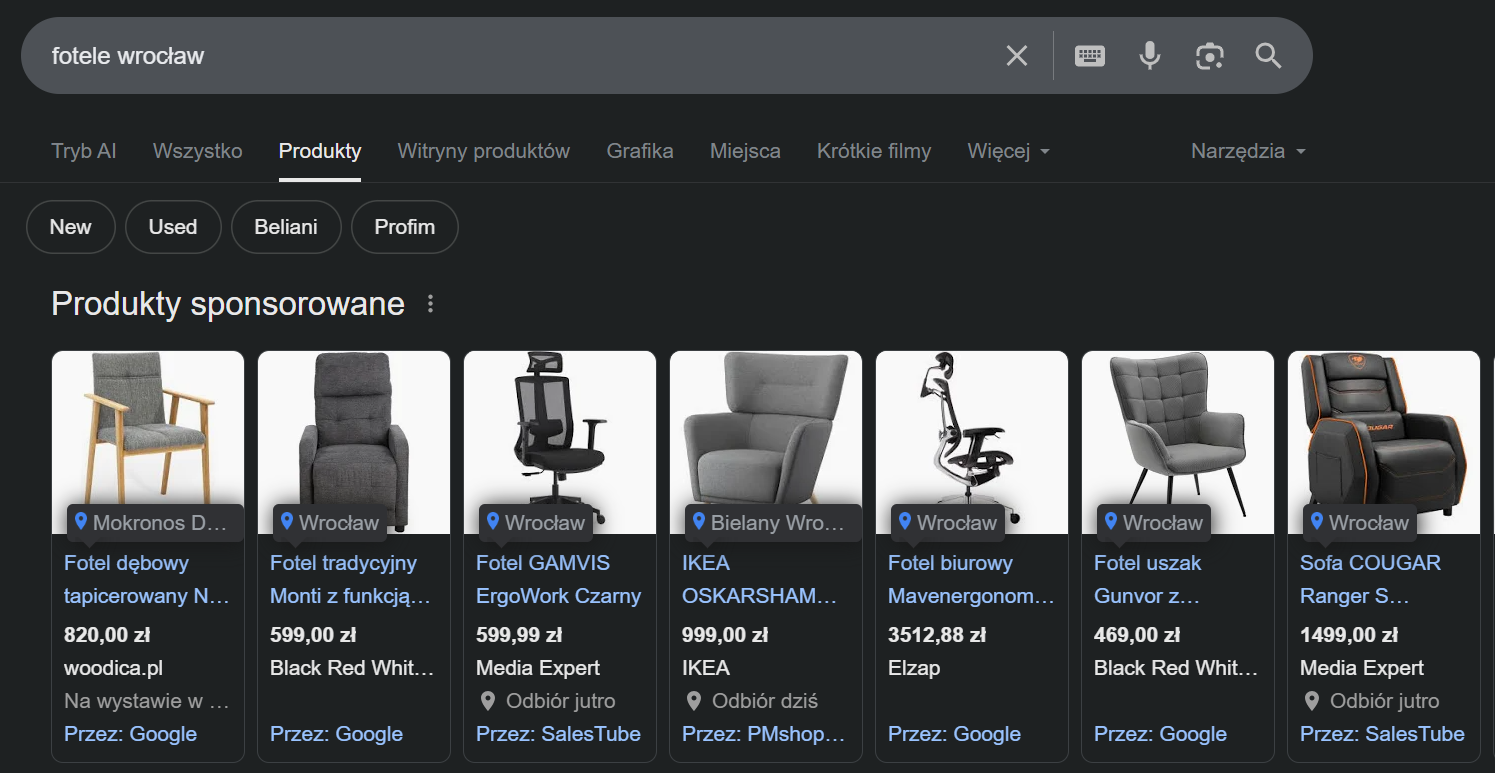The image size is (1495, 773).
Task: Enable the Beliani brand filter
Action: (286, 227)
